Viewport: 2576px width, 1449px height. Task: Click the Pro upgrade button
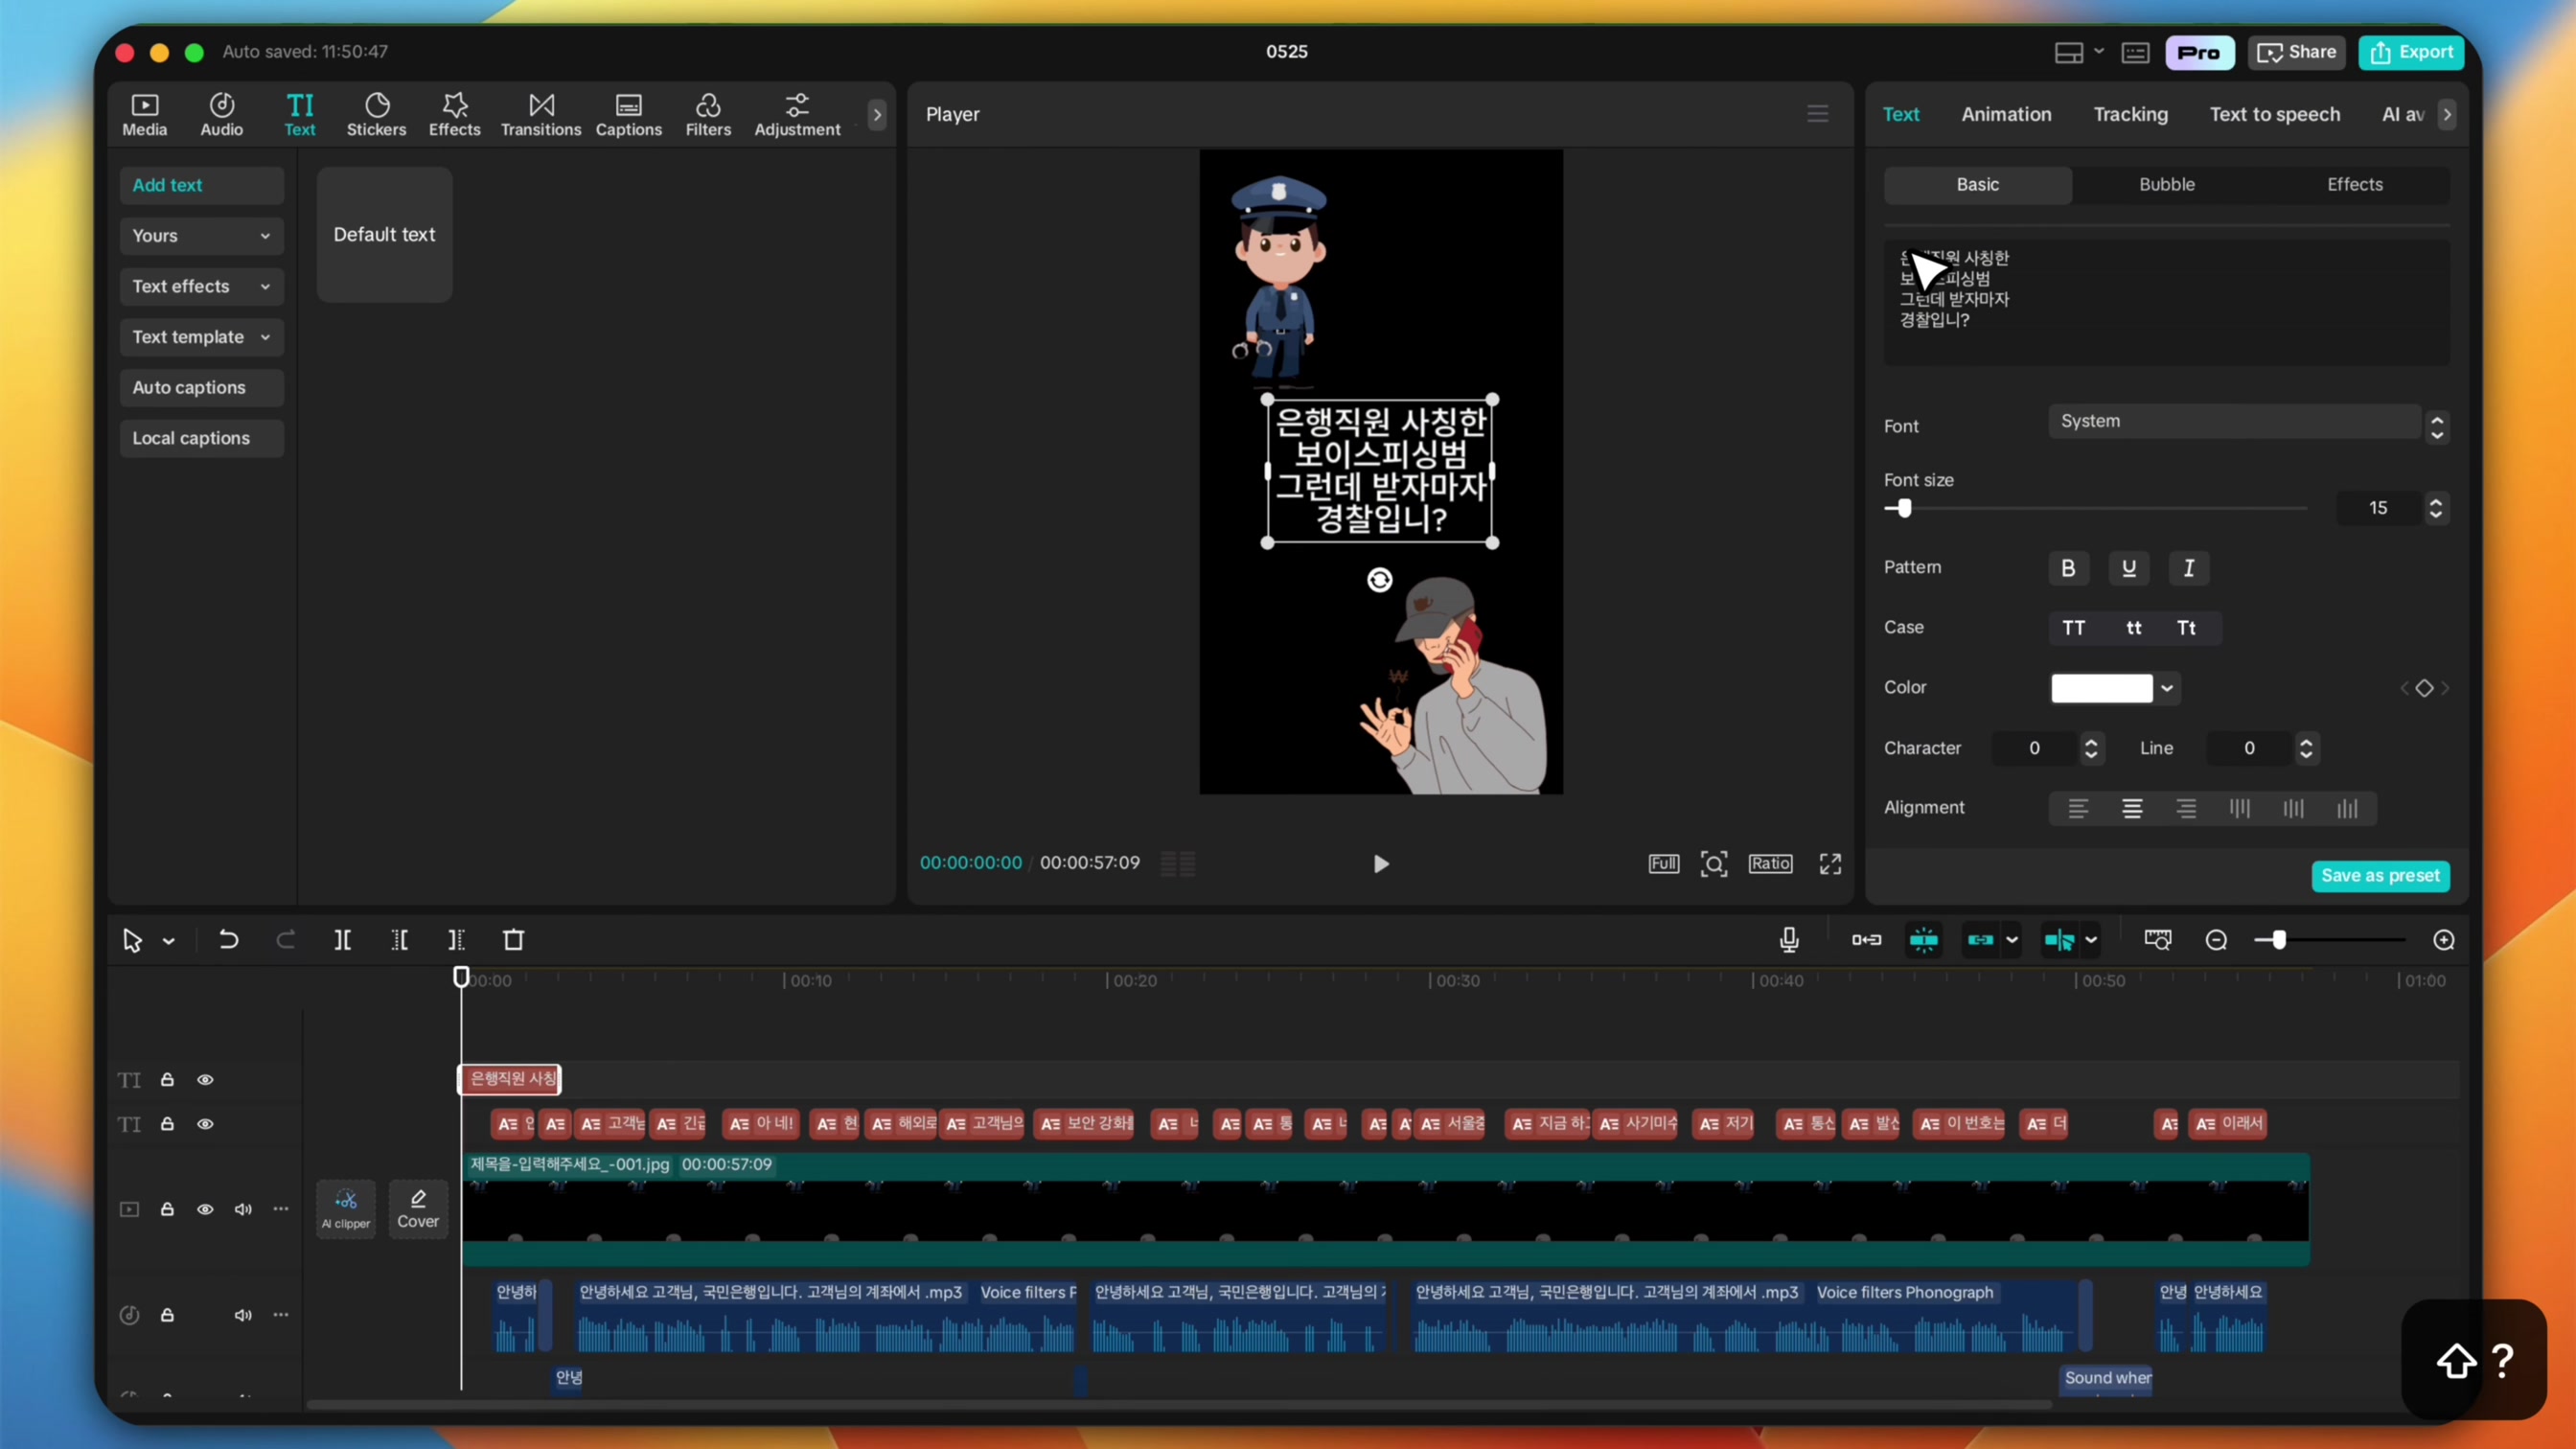coord(2199,52)
